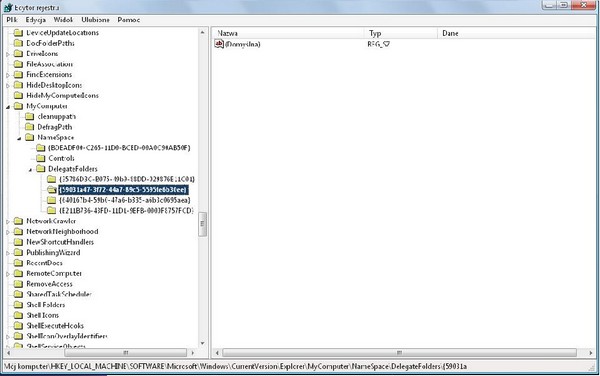The image size is (600, 376).
Task: Expand the HideDesktopIcons key
Action: [x=8, y=86]
